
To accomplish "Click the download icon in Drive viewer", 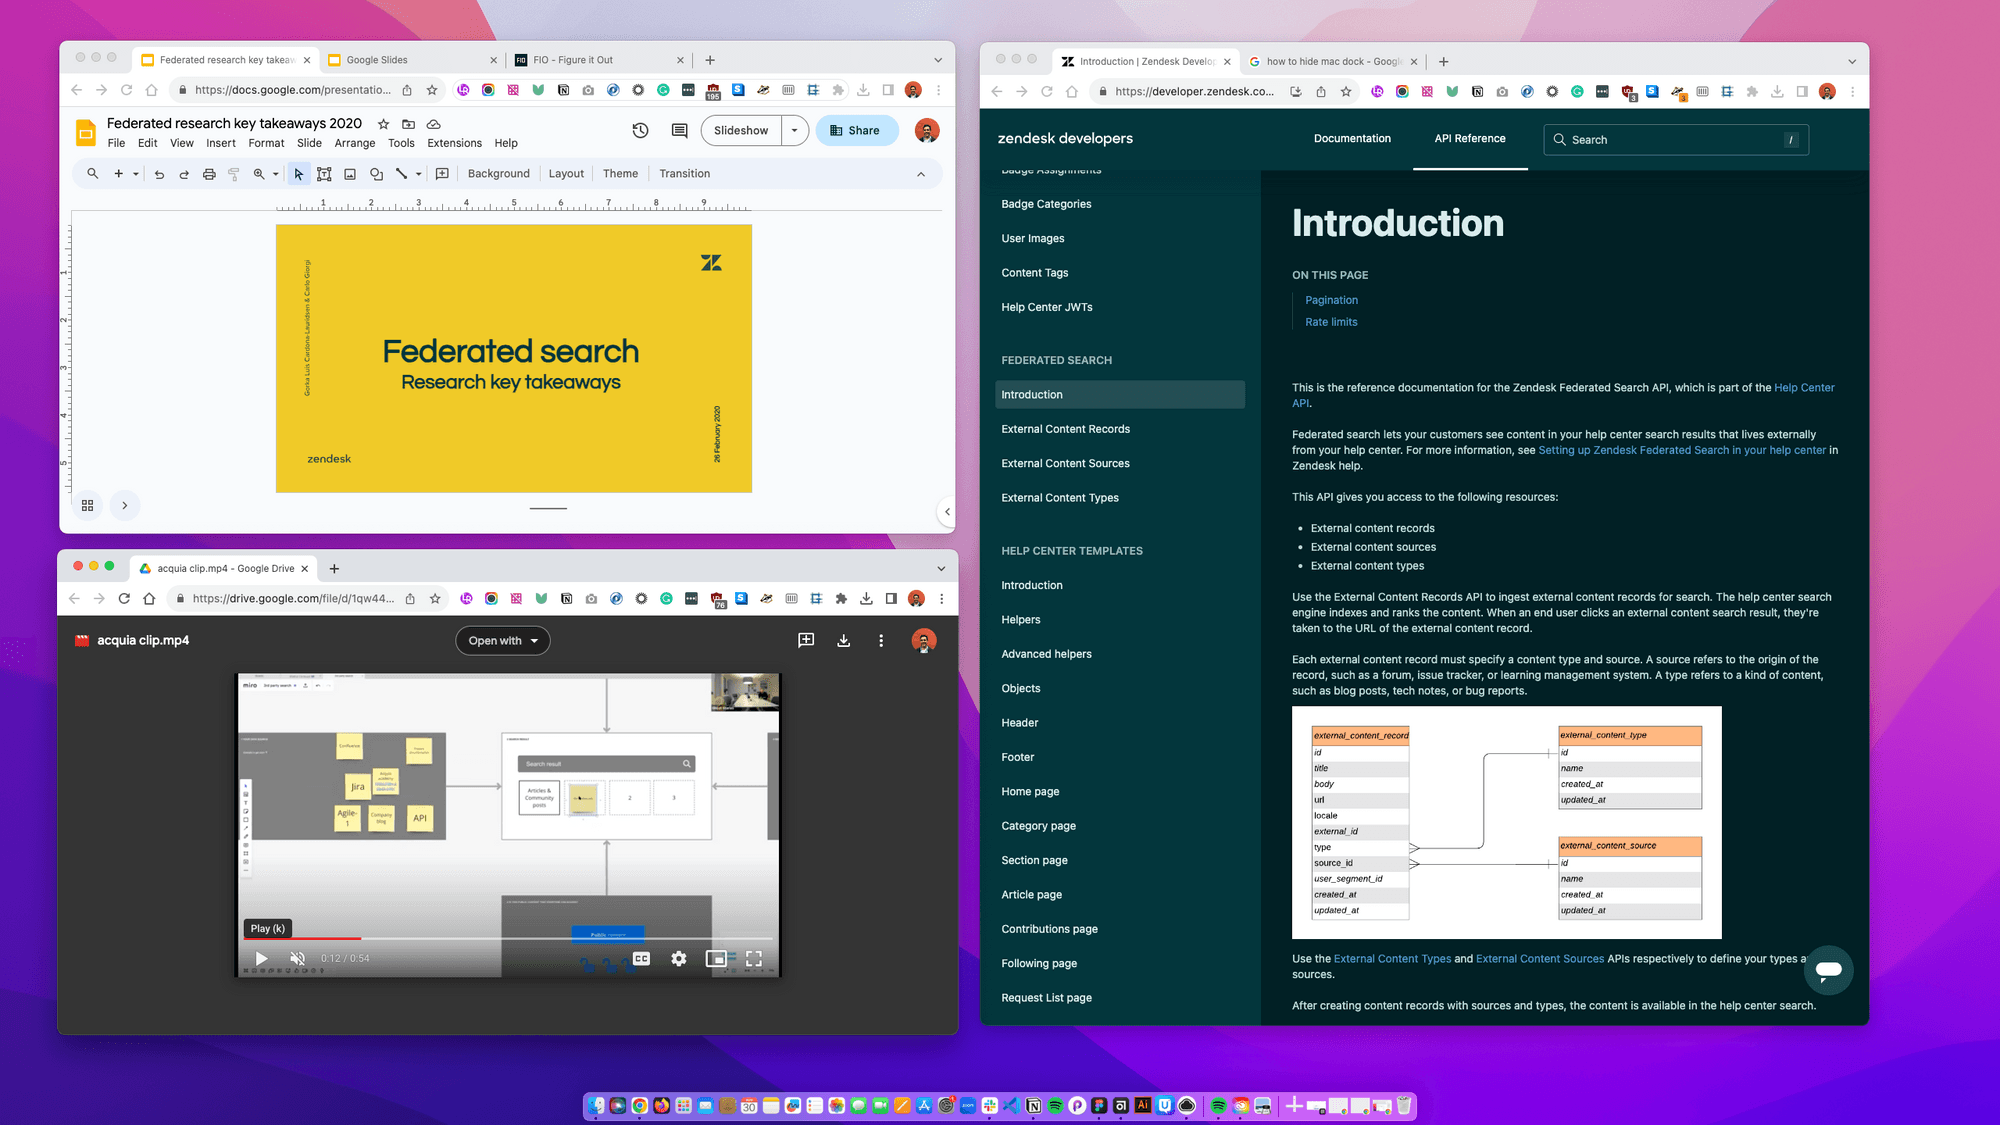I will pyautogui.click(x=843, y=640).
